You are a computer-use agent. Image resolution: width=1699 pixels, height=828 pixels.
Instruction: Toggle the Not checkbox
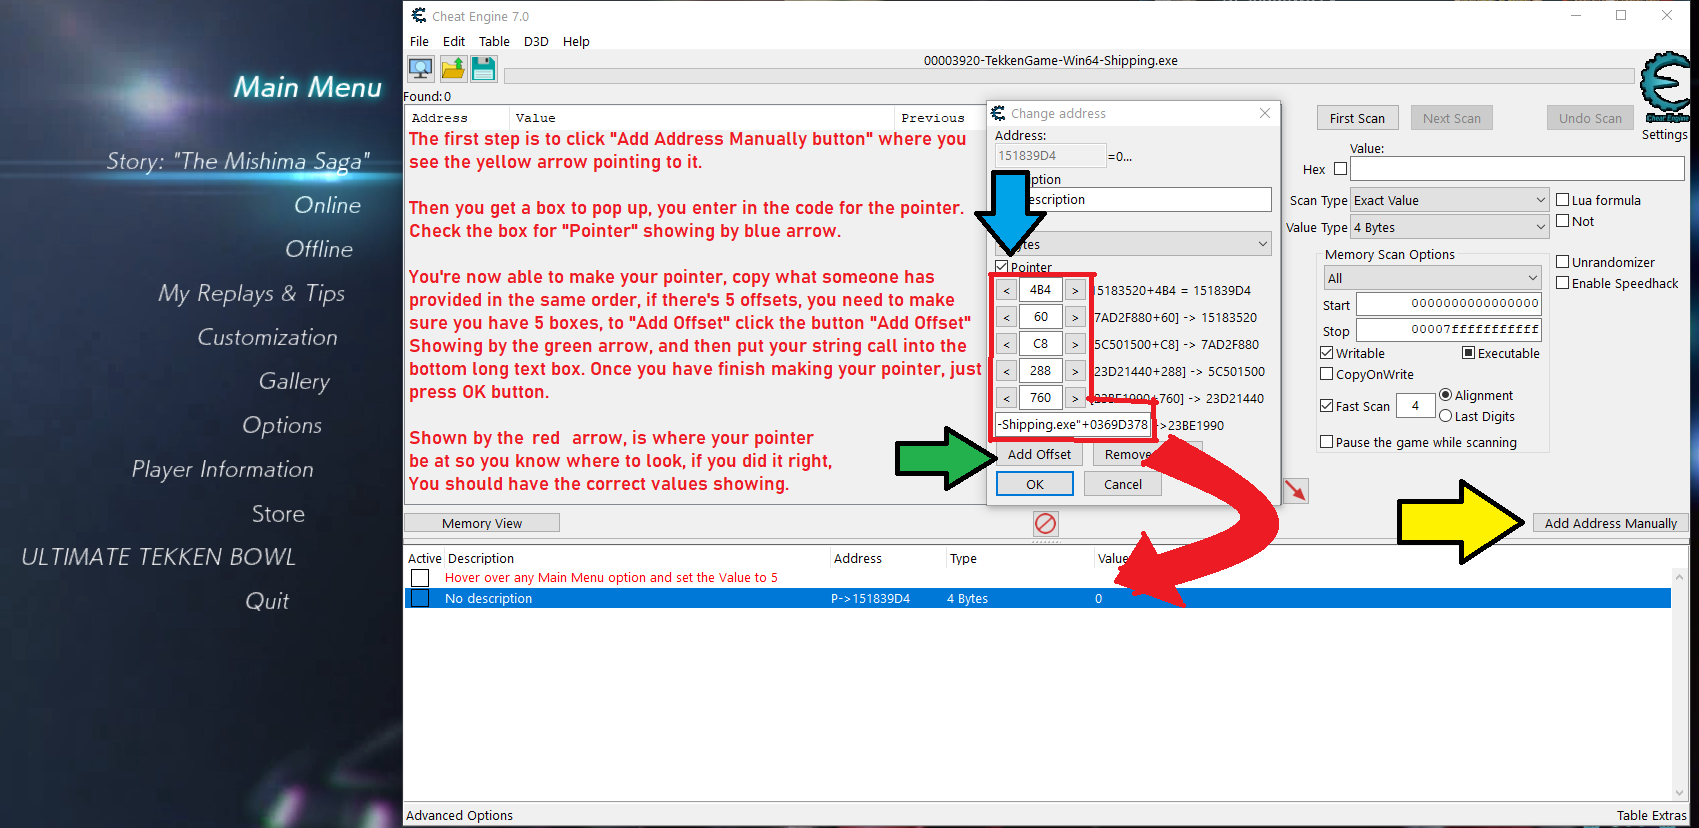(1563, 221)
